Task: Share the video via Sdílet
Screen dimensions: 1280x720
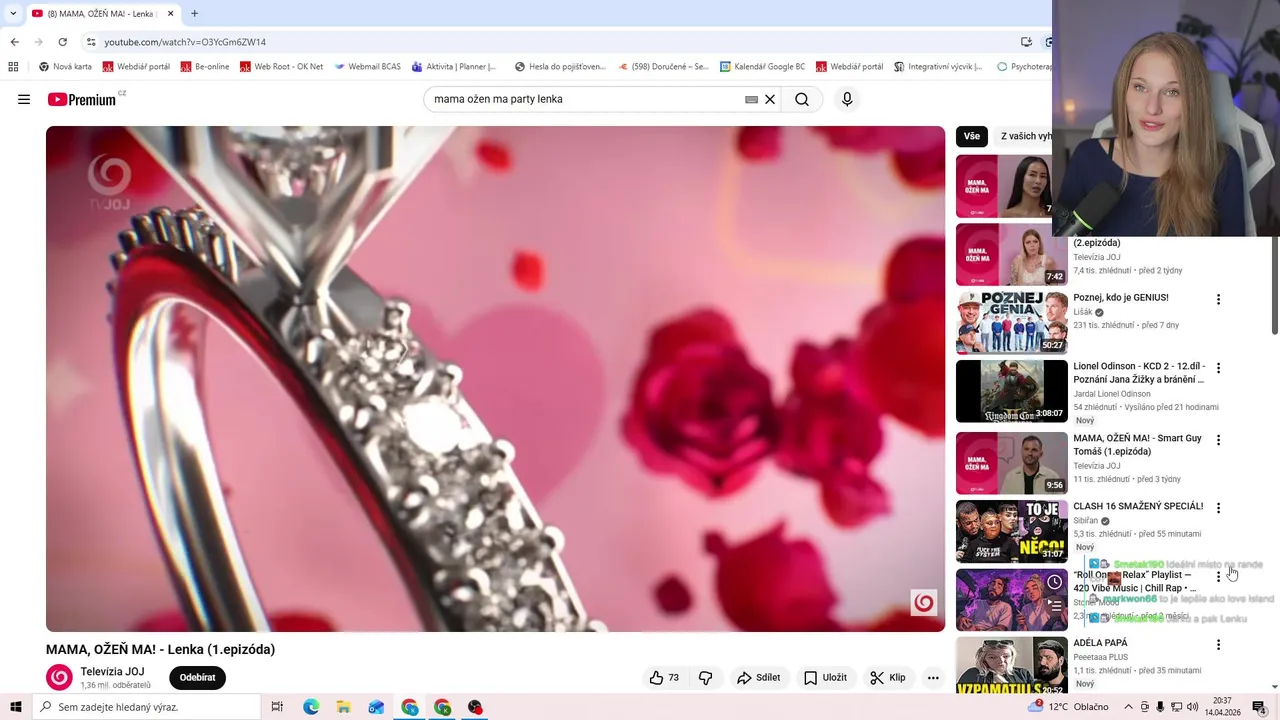Action: tap(759, 677)
